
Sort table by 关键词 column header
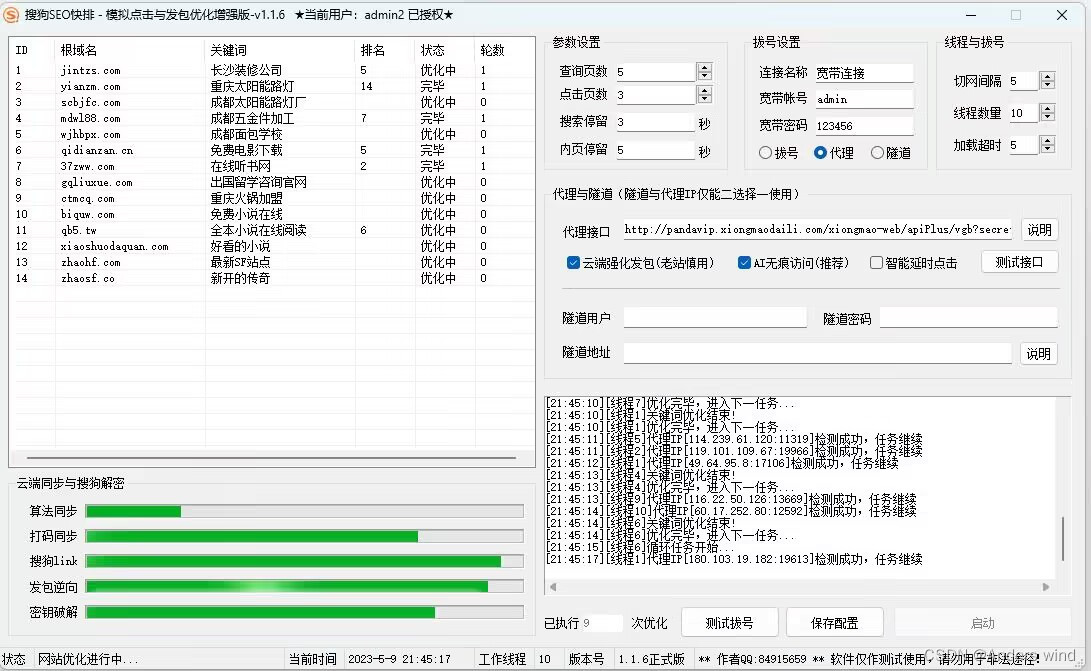280,50
